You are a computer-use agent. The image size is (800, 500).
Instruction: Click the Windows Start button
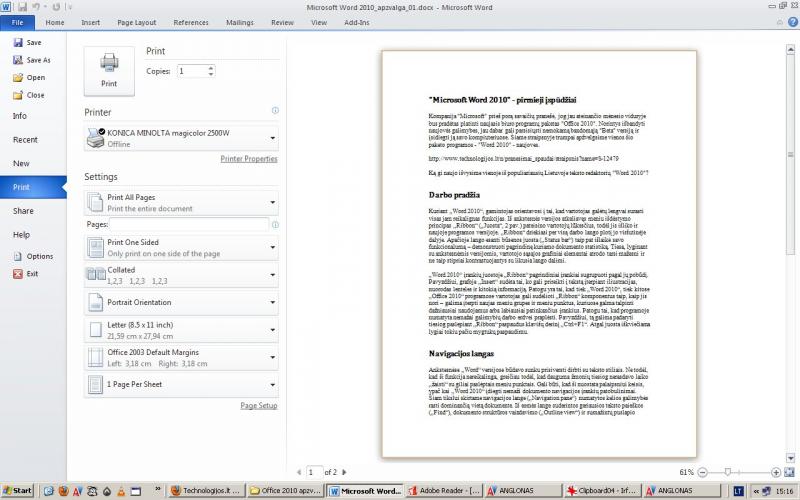point(17,491)
